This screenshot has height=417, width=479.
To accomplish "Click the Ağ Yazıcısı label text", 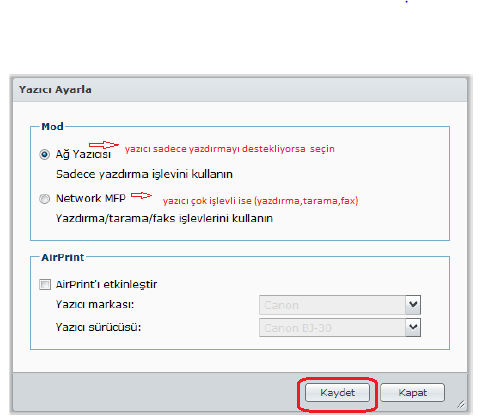I will click(83, 154).
